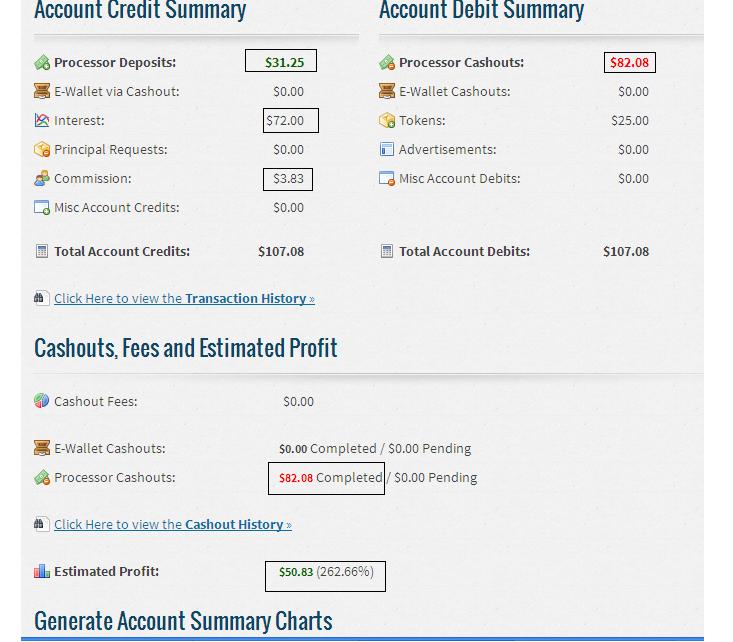Click the binoculars icon beside Cashout History
Screen dimensions: 733x642
42,525
